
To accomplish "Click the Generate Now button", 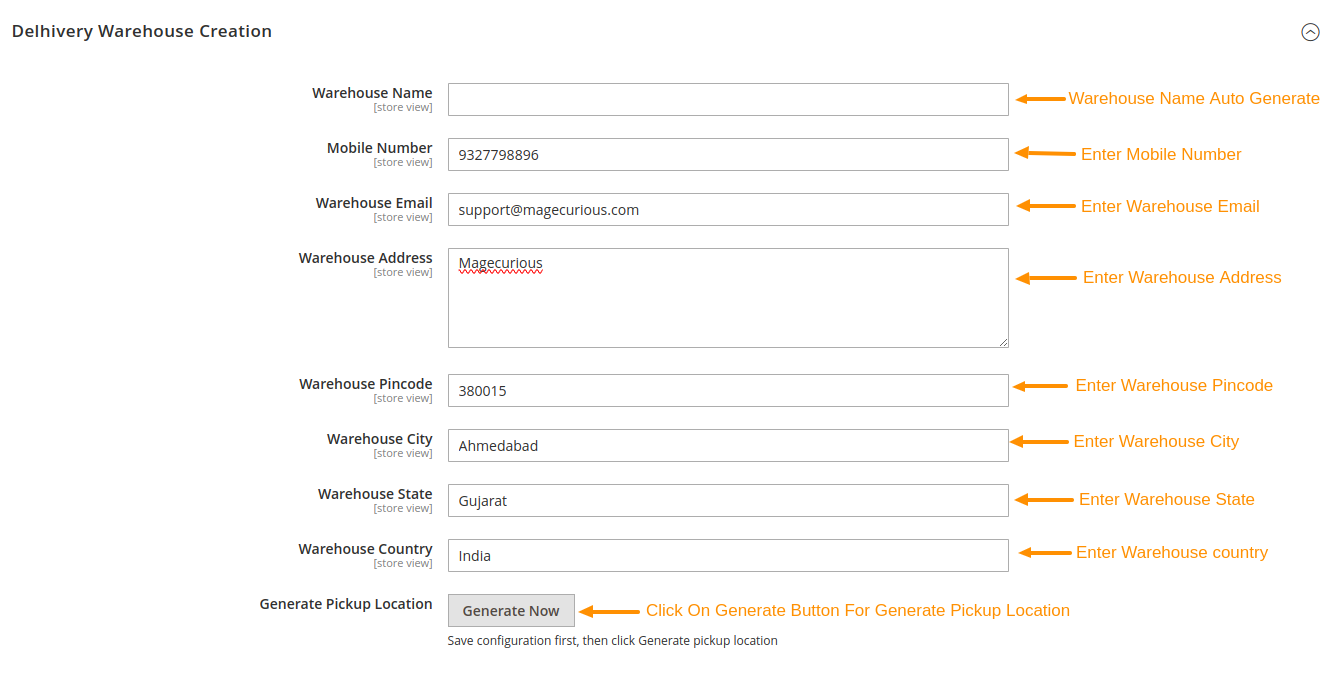I will click(x=511, y=610).
